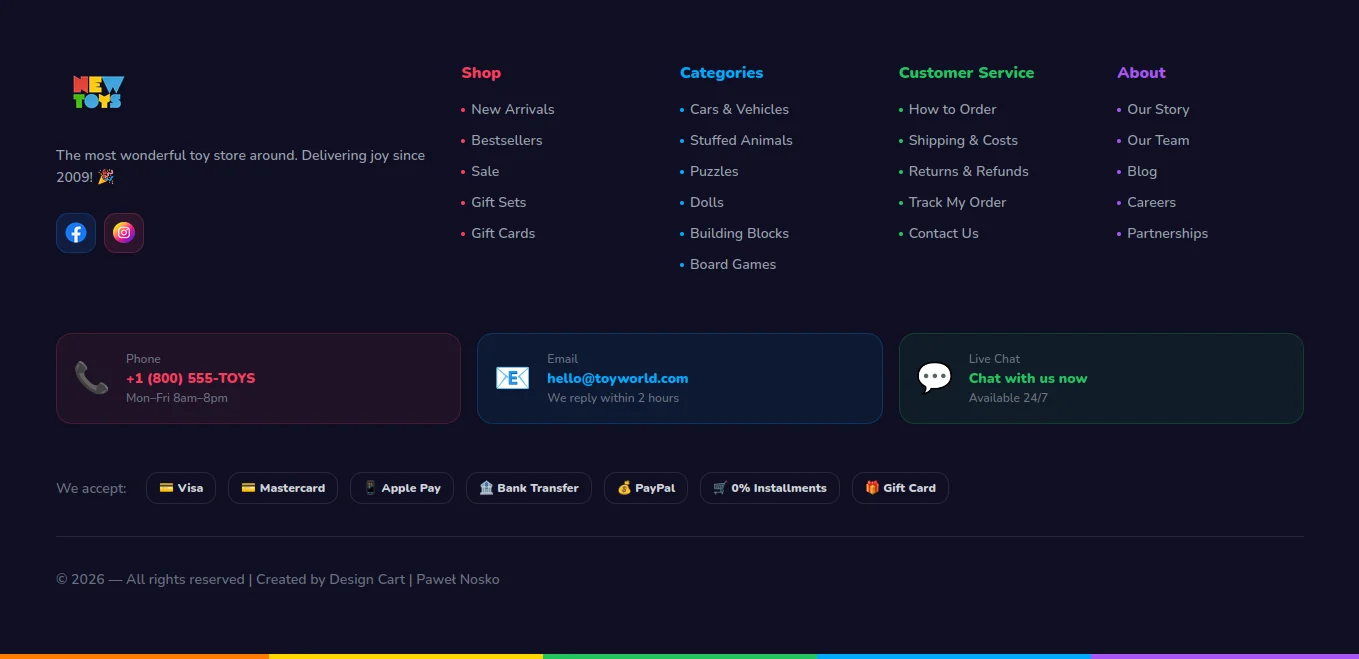1359x659 pixels.
Task: Select the Visa payment badge
Action: click(x=181, y=488)
